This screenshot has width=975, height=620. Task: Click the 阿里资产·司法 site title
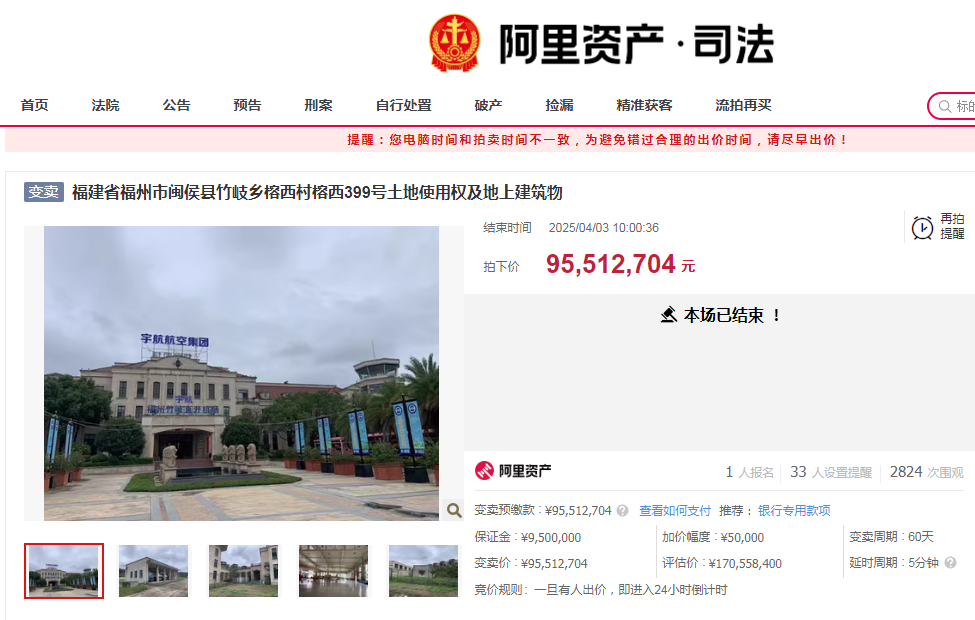tap(636, 44)
